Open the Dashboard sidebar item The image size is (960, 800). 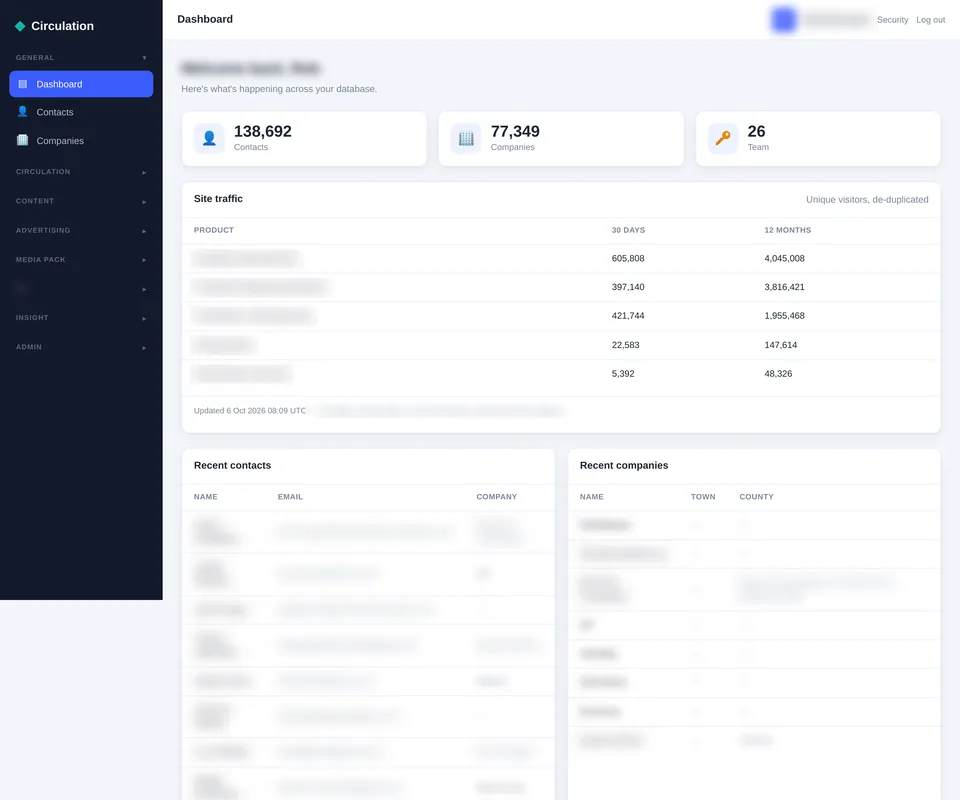coord(81,84)
